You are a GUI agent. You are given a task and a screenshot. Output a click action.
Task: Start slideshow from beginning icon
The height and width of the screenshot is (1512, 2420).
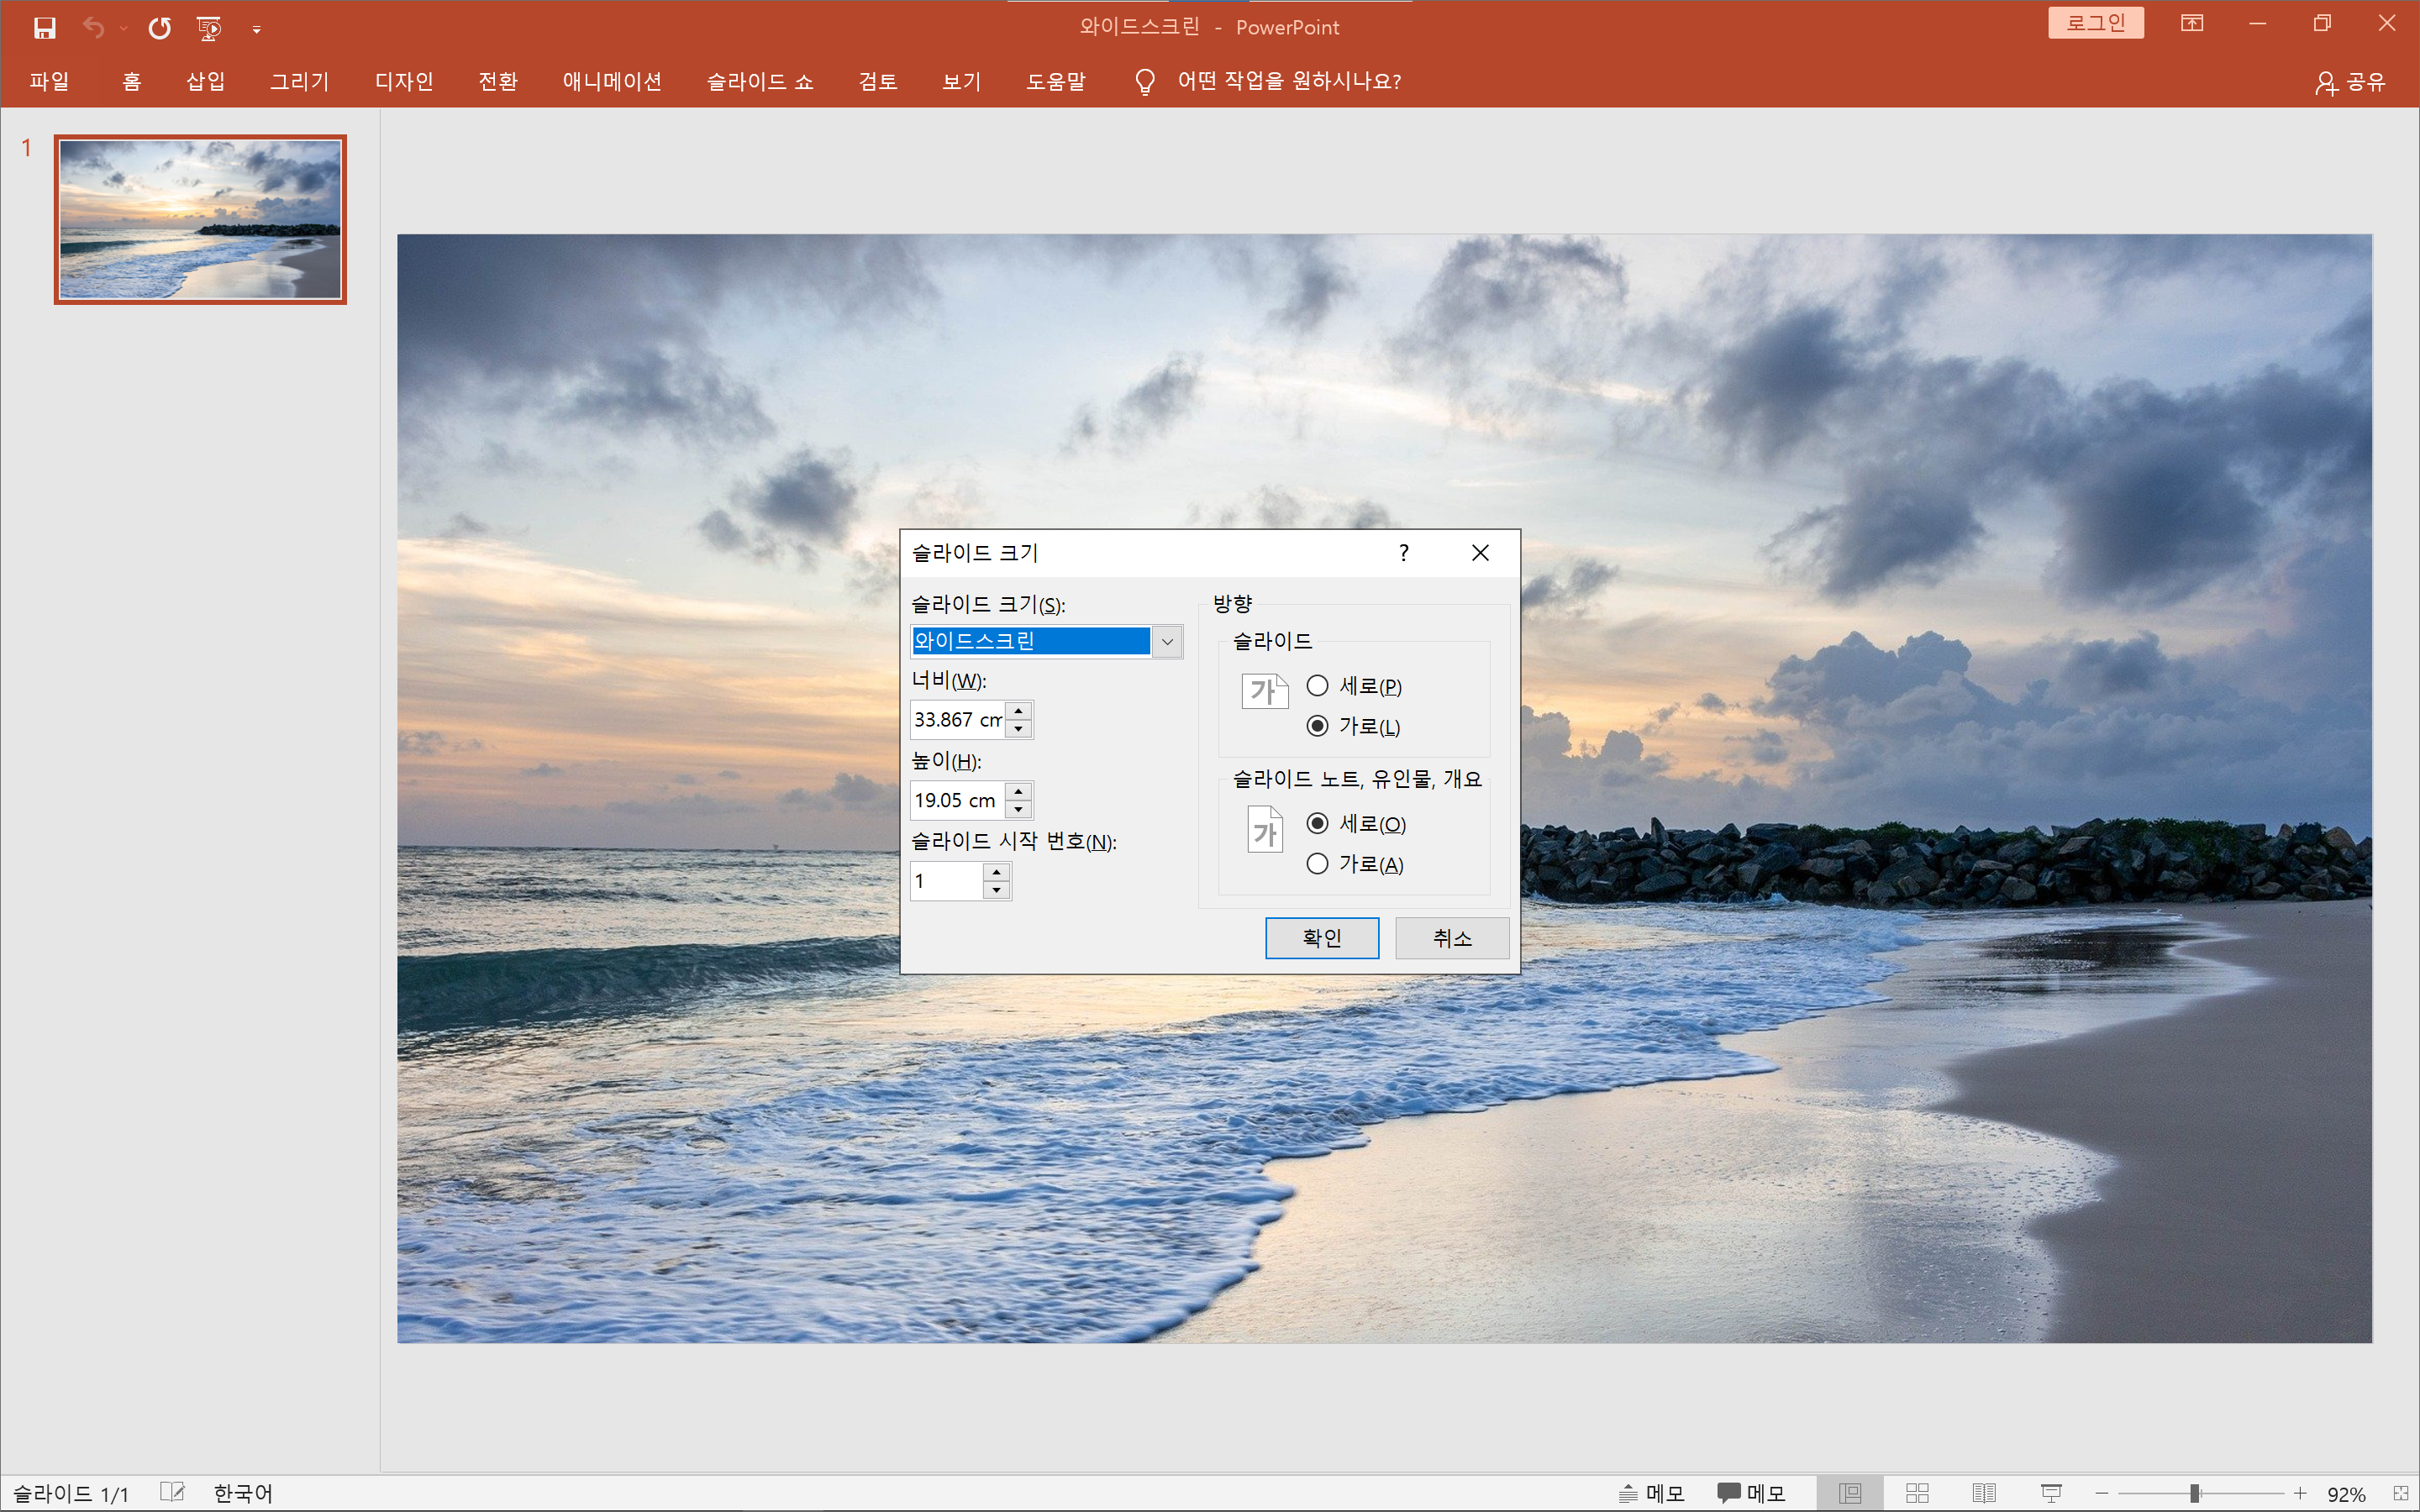click(209, 28)
